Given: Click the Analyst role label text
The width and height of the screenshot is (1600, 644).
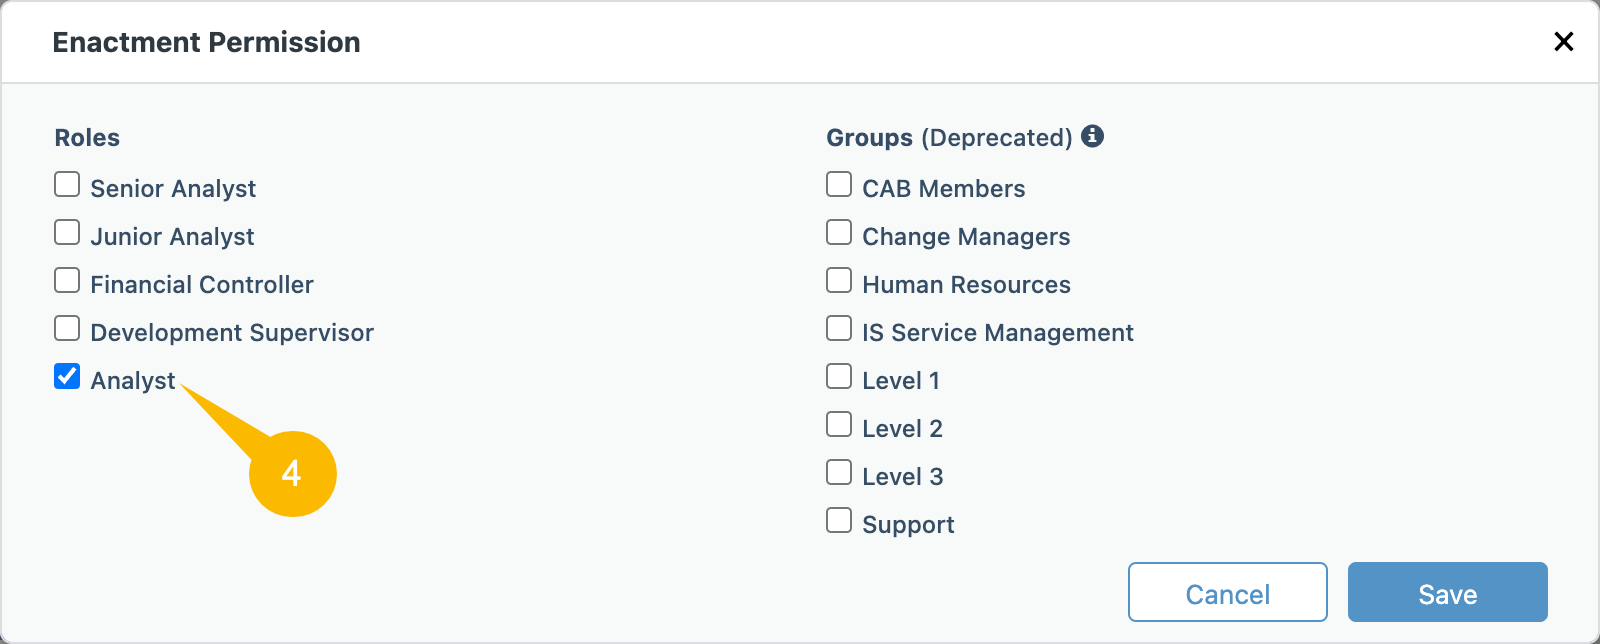Looking at the screenshot, I should coord(133,381).
